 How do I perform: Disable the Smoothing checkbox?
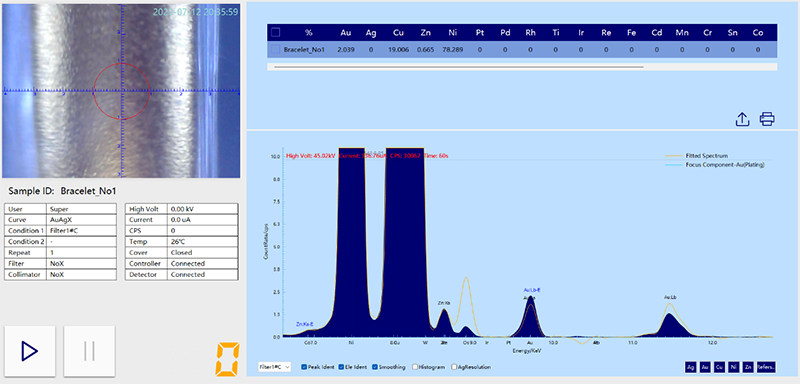click(x=375, y=367)
